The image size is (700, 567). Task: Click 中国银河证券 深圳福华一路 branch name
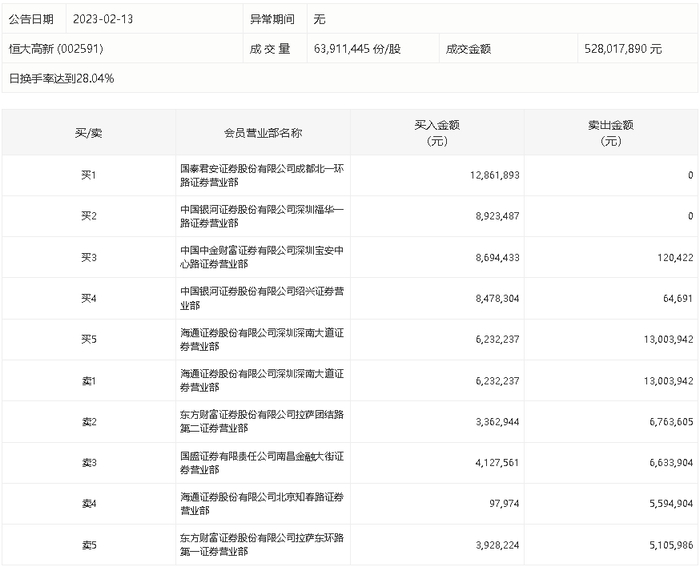tap(262, 216)
